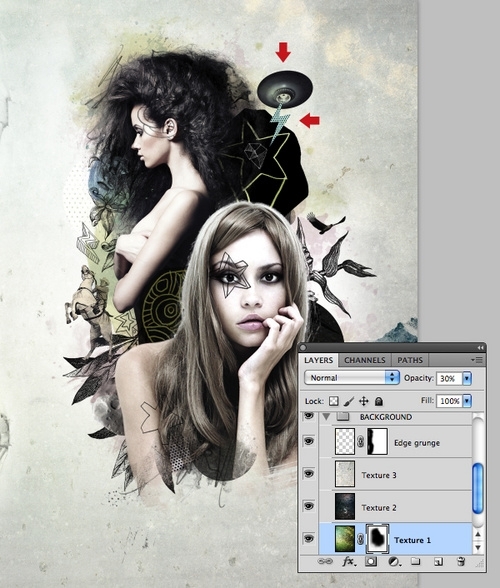Toggle visibility of Texture 1 layer
500x588 pixels.
pyautogui.click(x=309, y=539)
